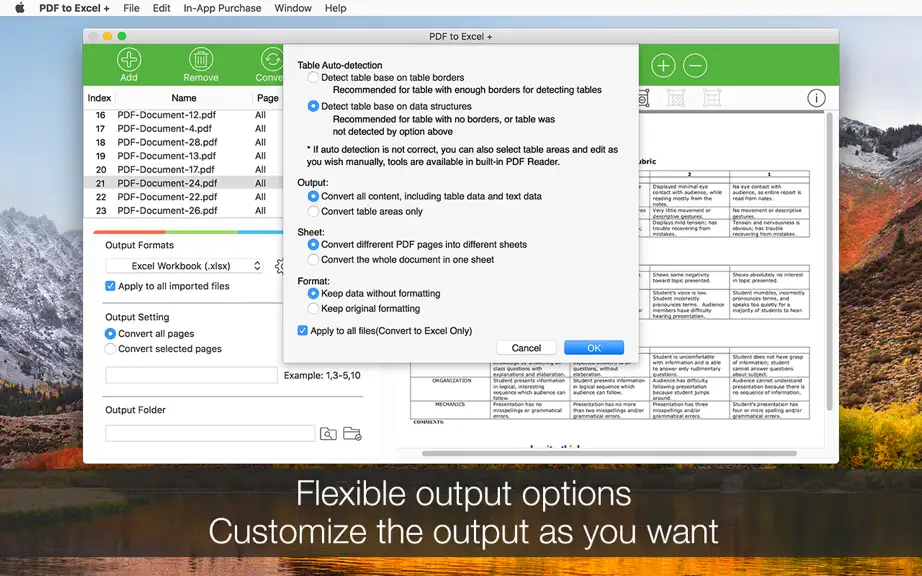Select the table grid lines tool
Image resolution: width=922 pixels, height=576 pixels.
[712, 98]
